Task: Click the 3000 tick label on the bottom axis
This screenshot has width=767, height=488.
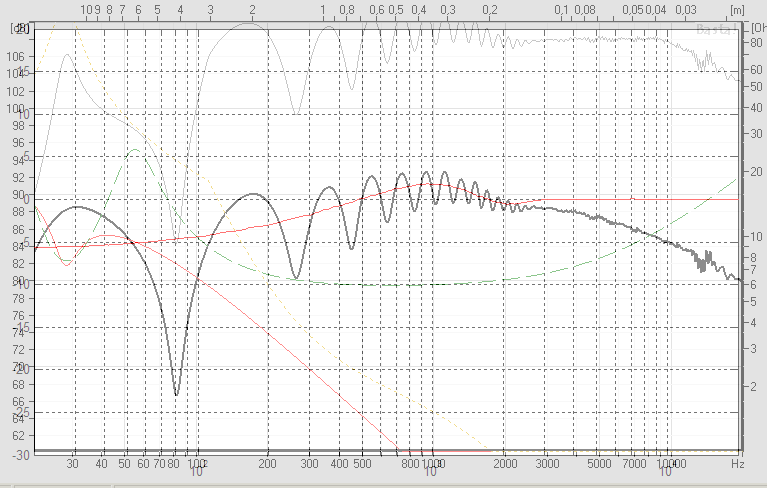Action: click(546, 465)
